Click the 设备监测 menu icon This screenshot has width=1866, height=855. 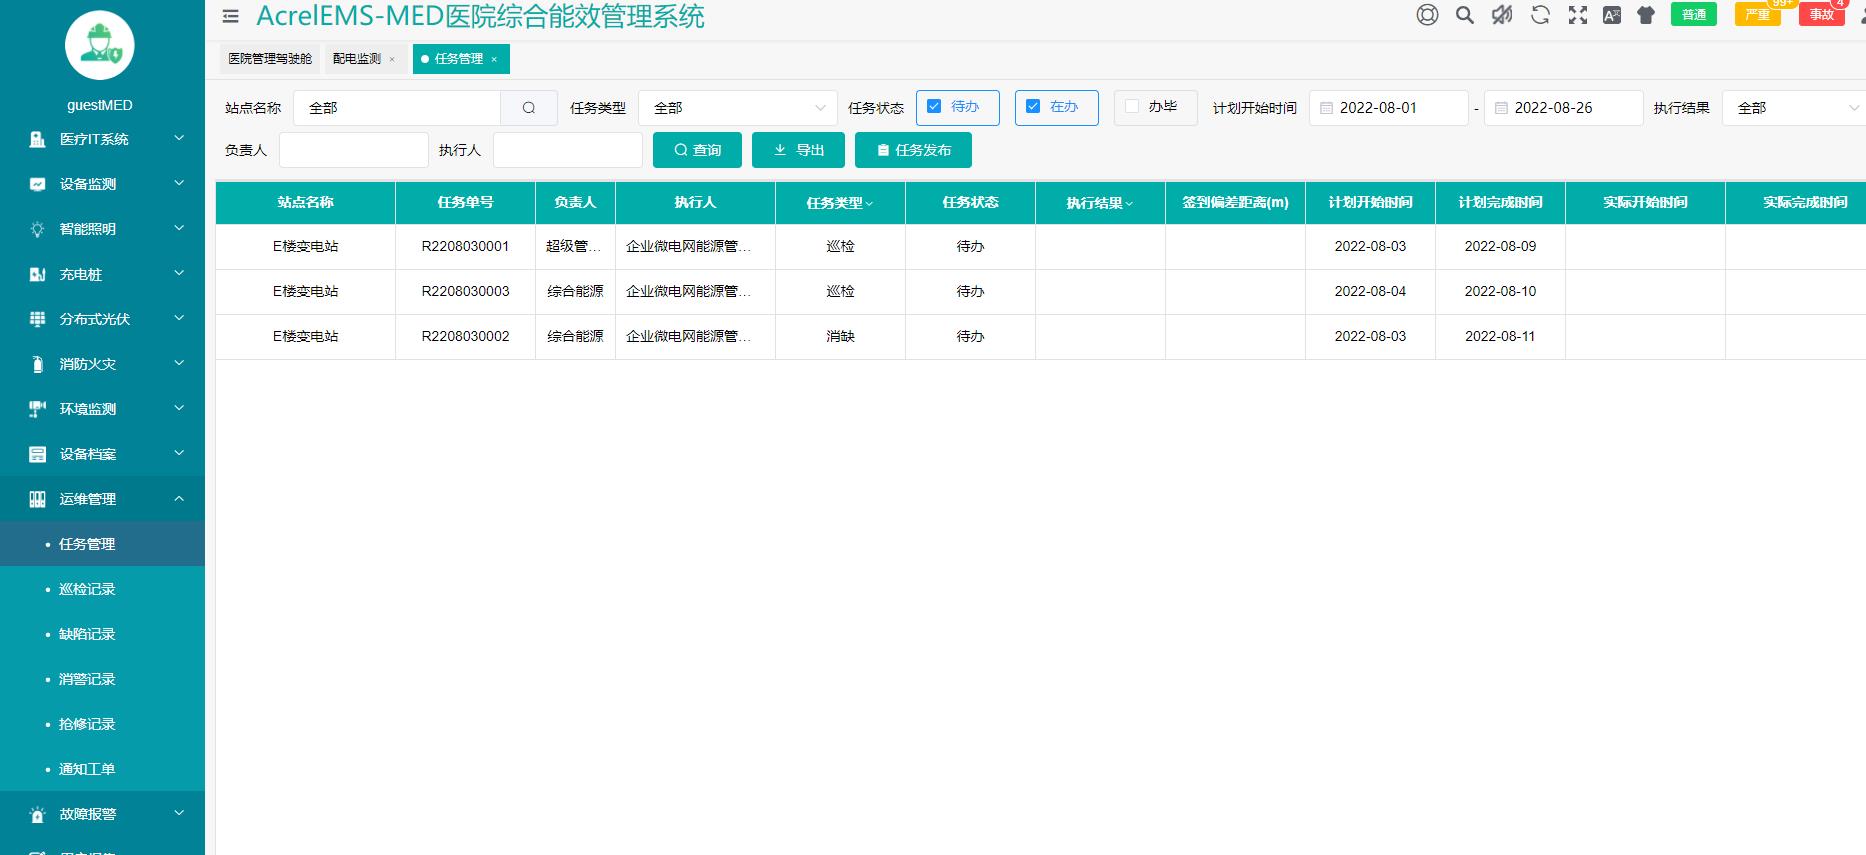coord(37,184)
